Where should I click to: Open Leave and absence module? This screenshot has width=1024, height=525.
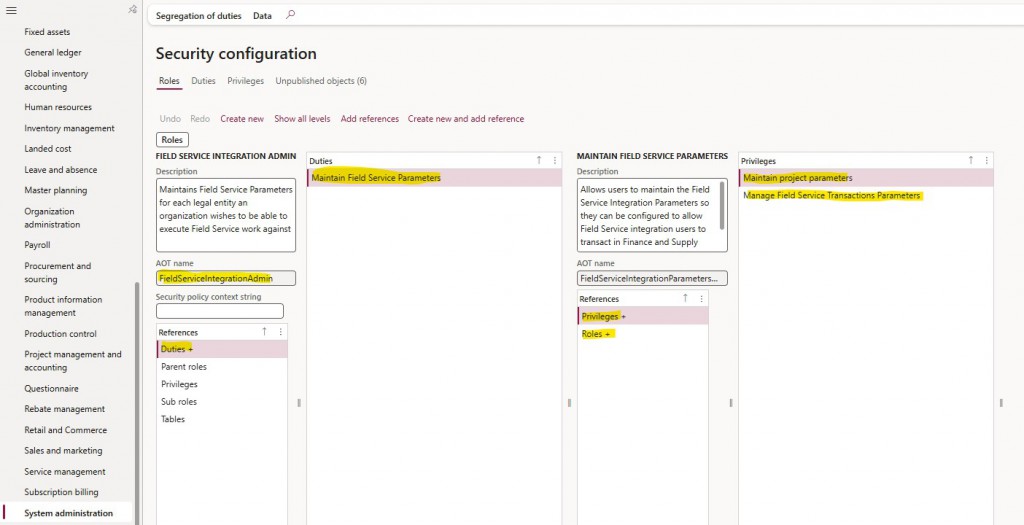61,170
